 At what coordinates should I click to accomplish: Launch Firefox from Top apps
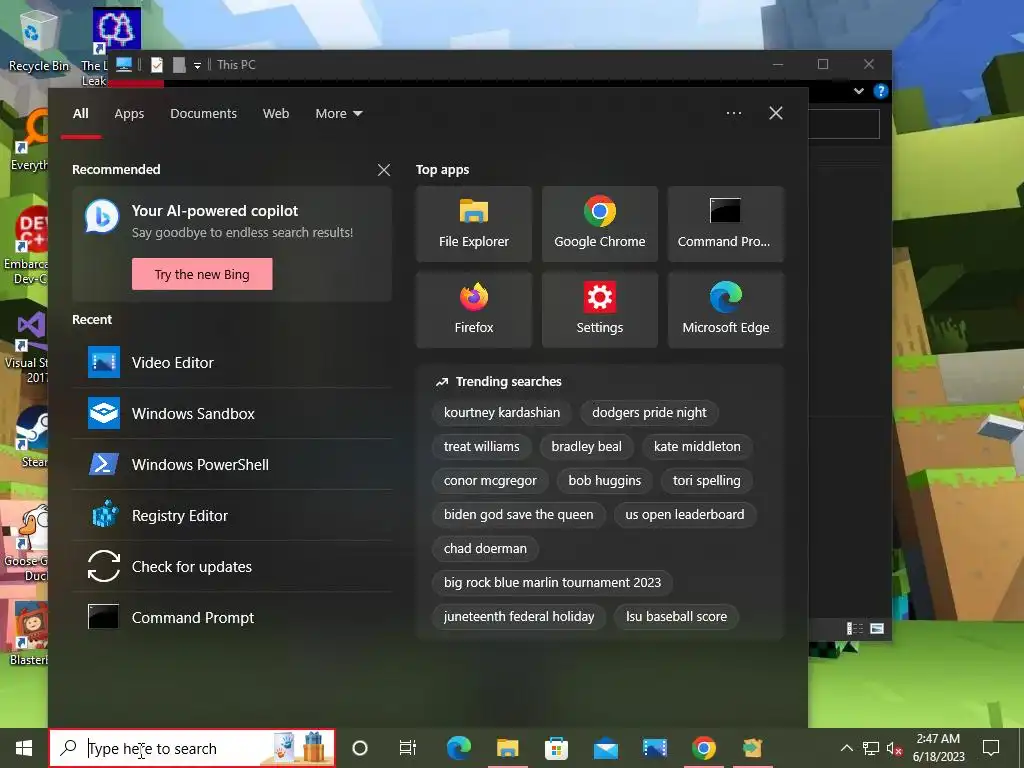click(x=473, y=310)
